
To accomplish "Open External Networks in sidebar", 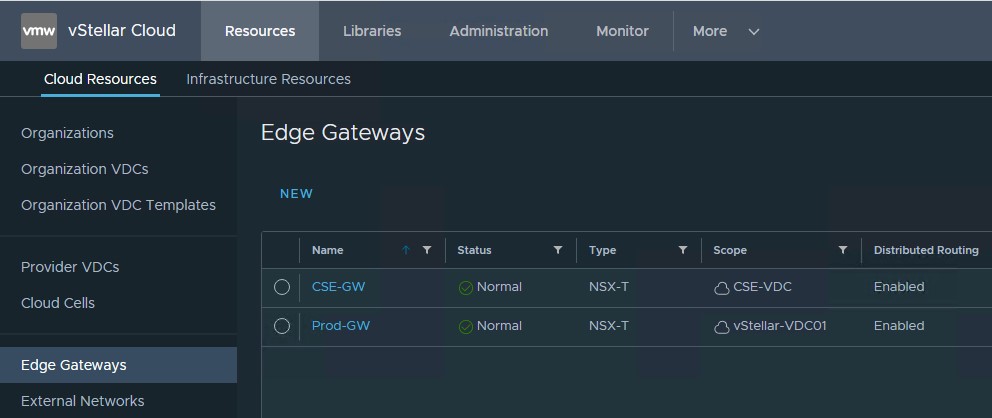I will click(82, 401).
